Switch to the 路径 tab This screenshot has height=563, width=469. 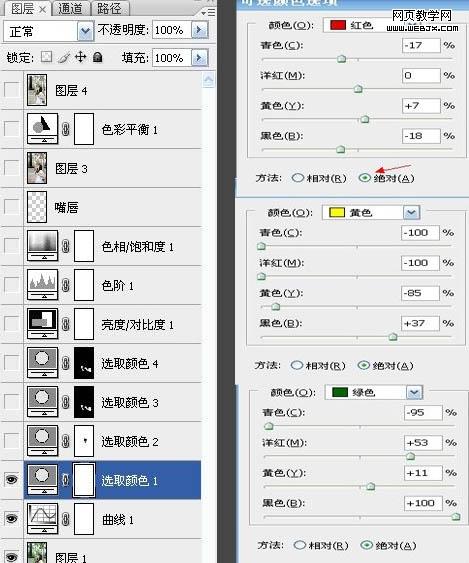tap(109, 9)
